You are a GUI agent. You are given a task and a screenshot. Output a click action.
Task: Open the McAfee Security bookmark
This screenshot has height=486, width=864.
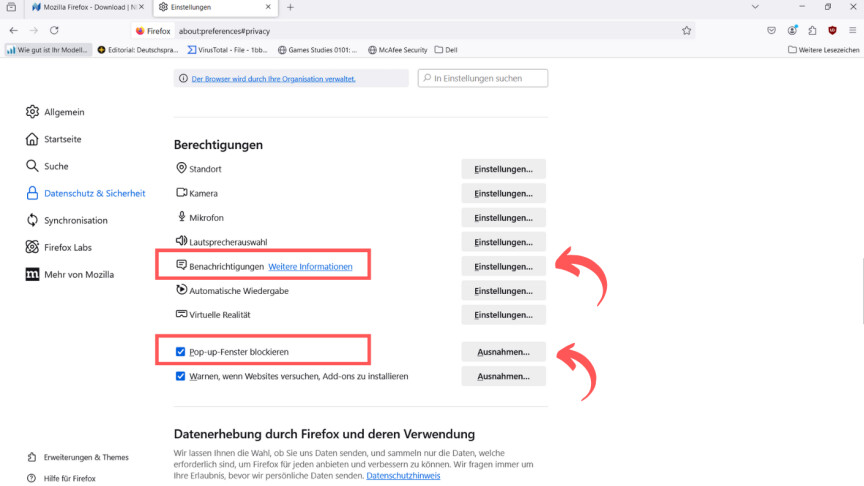click(x=397, y=50)
